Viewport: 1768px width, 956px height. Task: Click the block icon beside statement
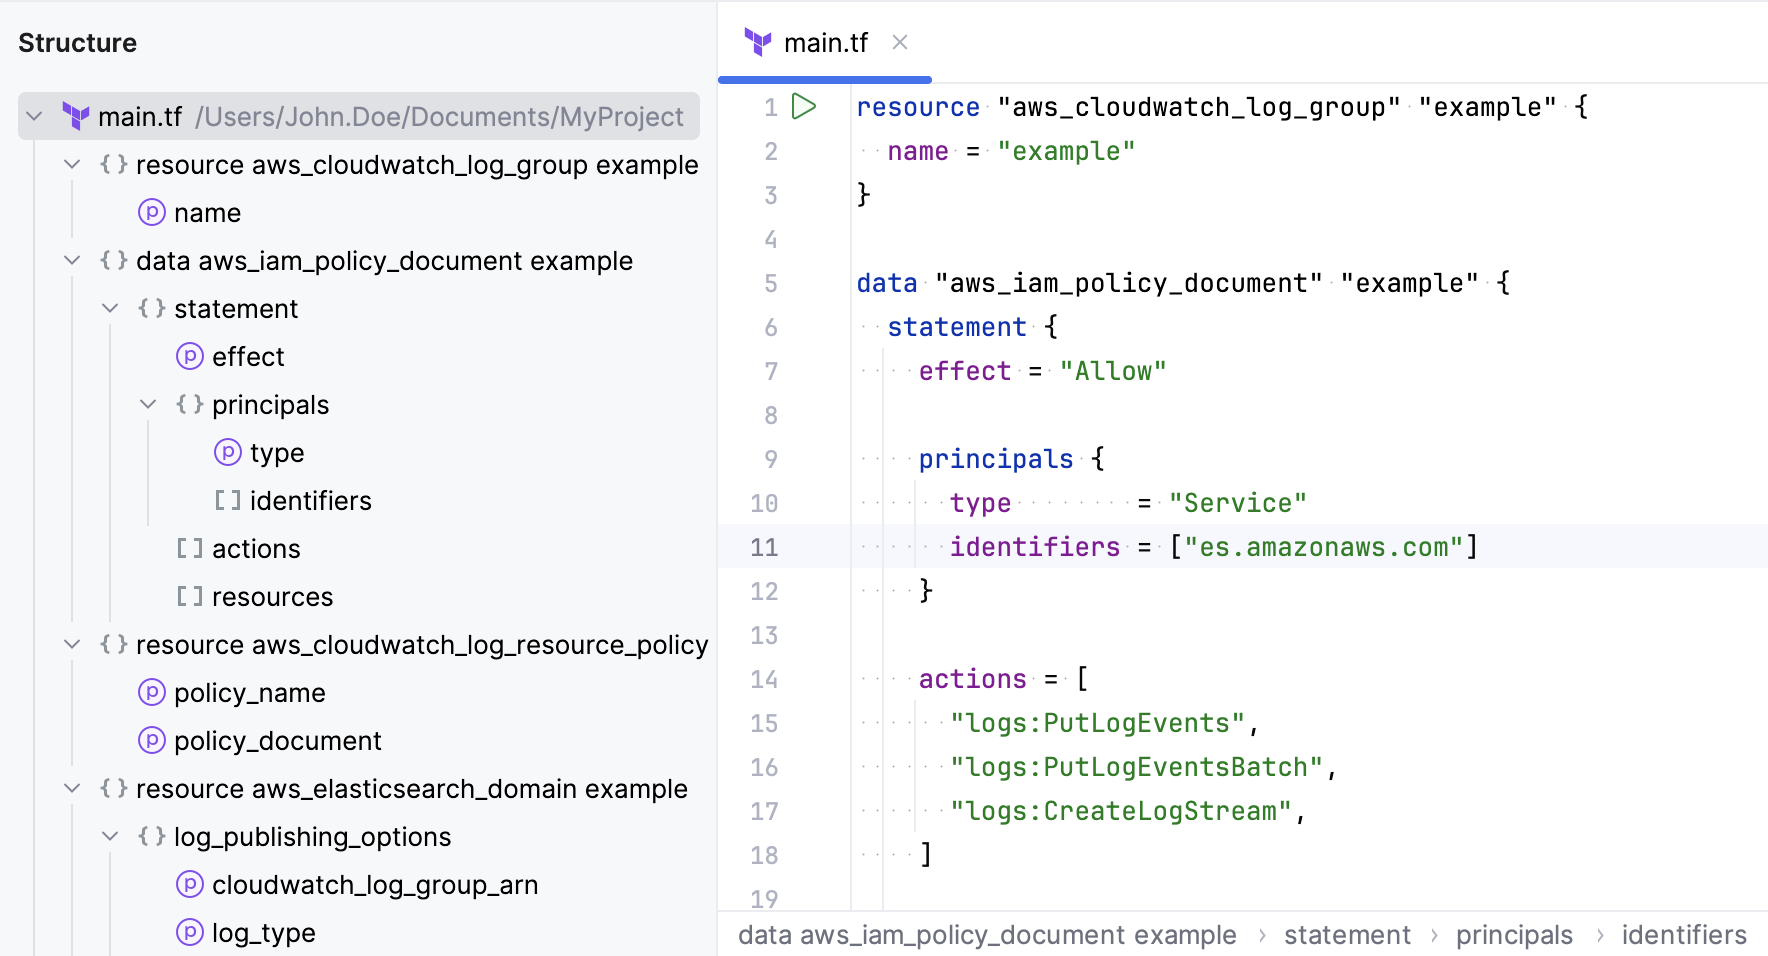[x=151, y=308]
